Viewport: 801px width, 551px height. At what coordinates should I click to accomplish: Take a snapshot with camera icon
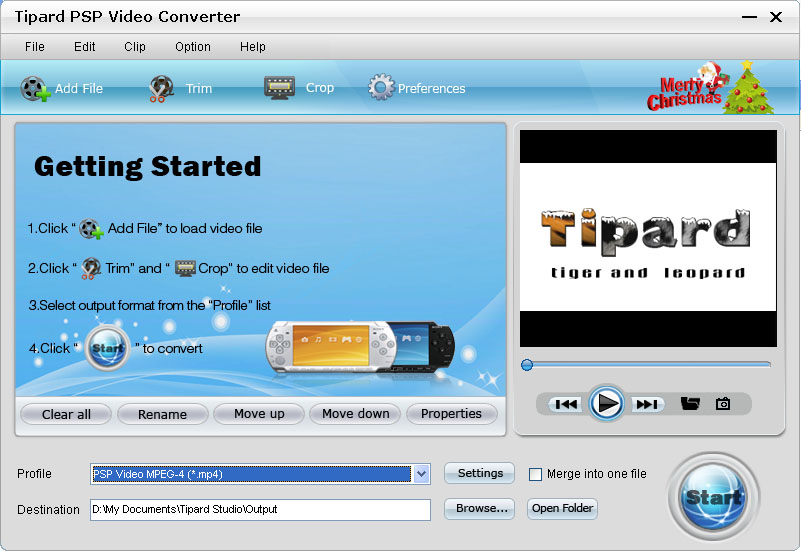pos(723,404)
